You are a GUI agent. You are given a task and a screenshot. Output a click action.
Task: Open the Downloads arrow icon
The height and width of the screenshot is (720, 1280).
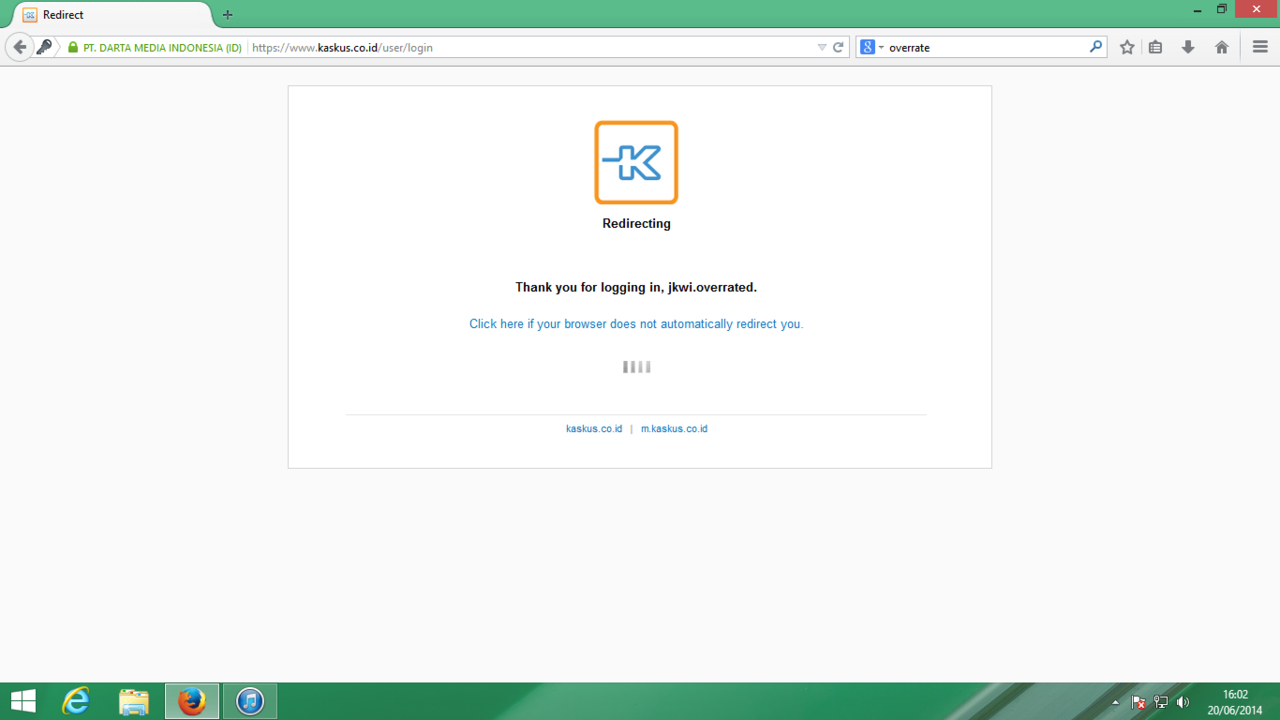tap(1188, 47)
